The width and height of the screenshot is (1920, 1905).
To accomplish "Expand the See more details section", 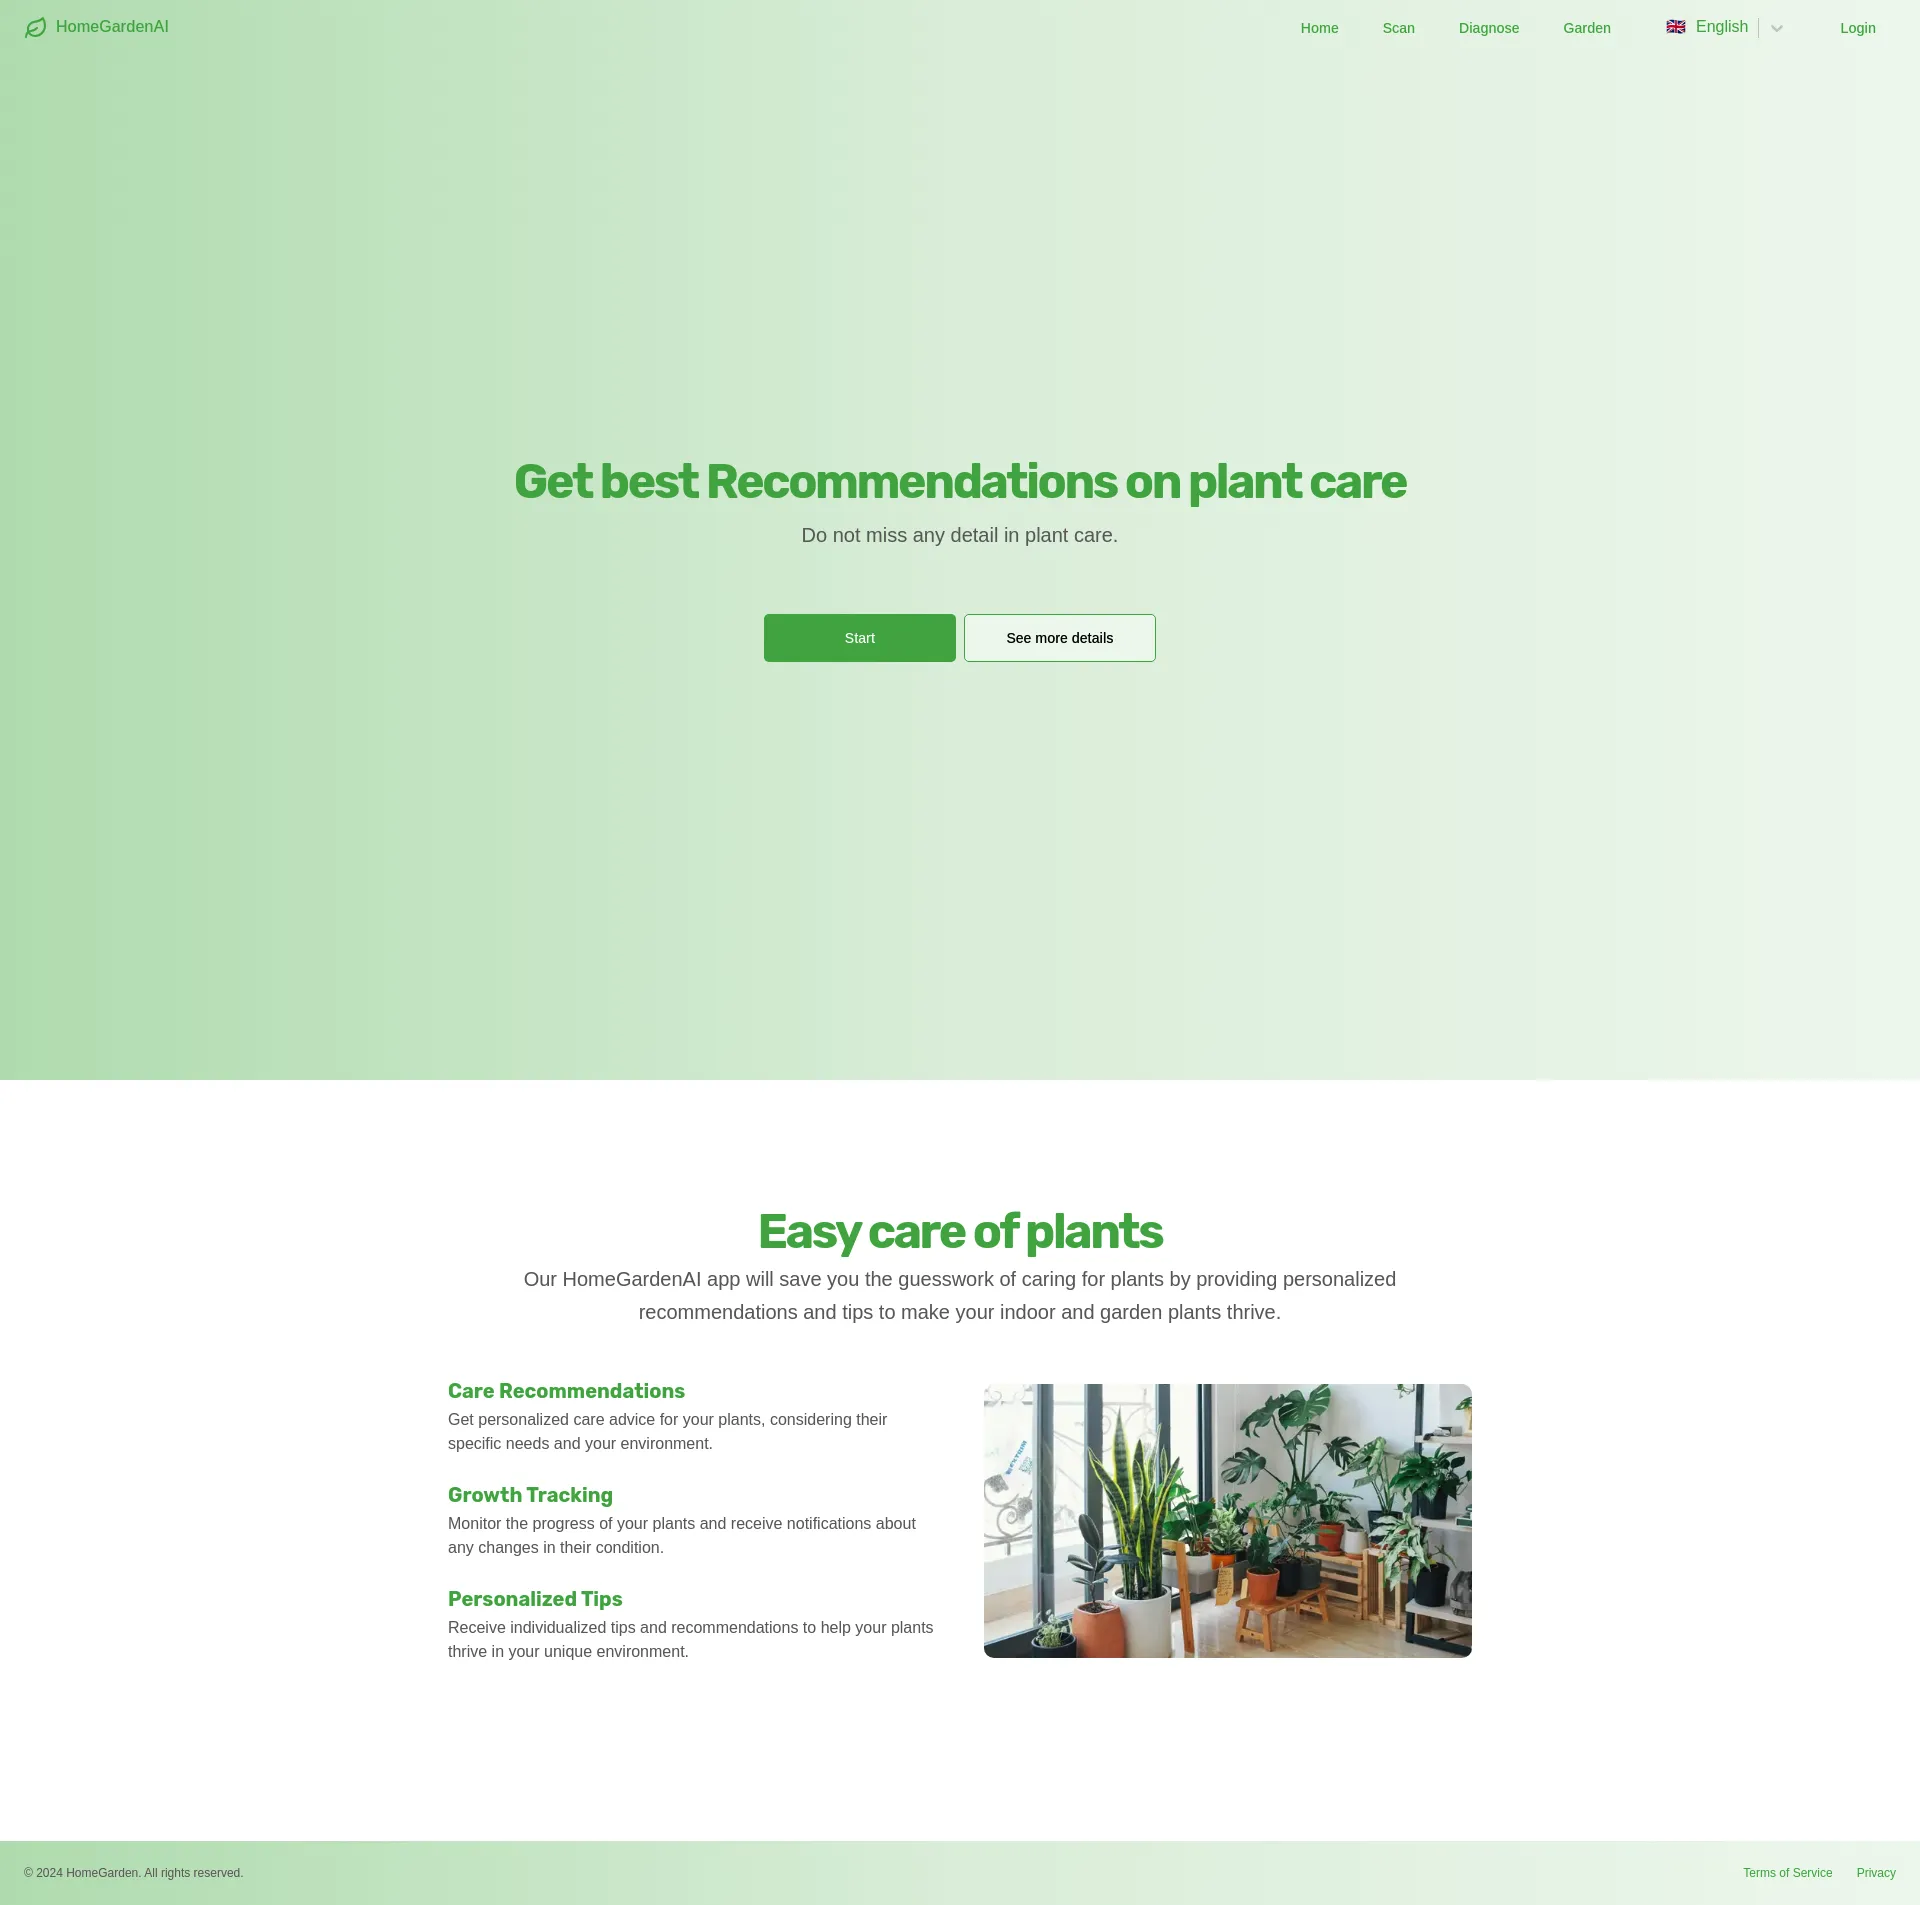I will tap(1059, 637).
